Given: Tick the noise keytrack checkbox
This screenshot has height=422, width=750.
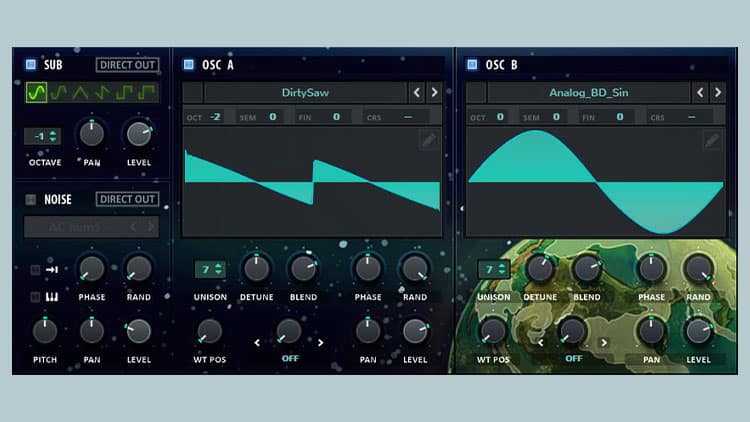Looking at the screenshot, I should point(35,297).
